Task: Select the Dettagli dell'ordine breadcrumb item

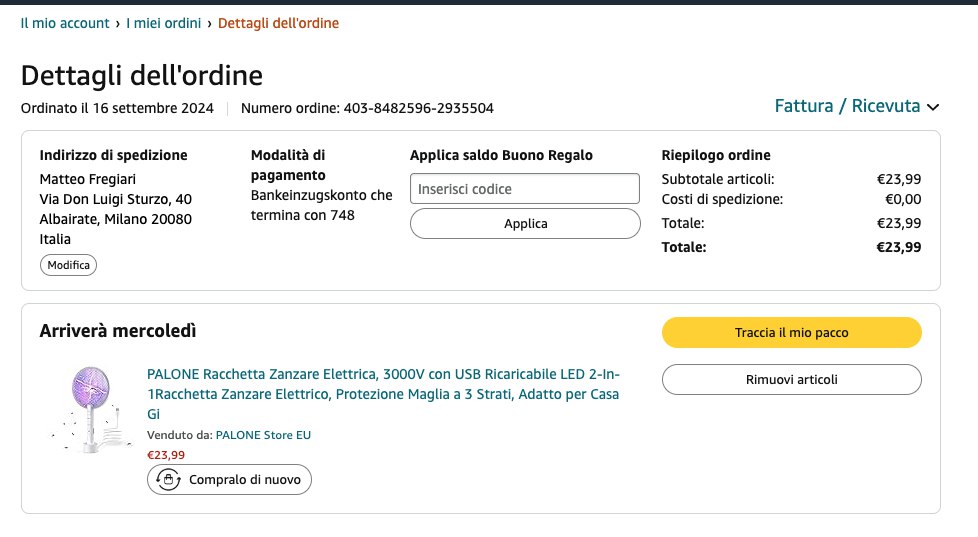Action: click(x=278, y=23)
